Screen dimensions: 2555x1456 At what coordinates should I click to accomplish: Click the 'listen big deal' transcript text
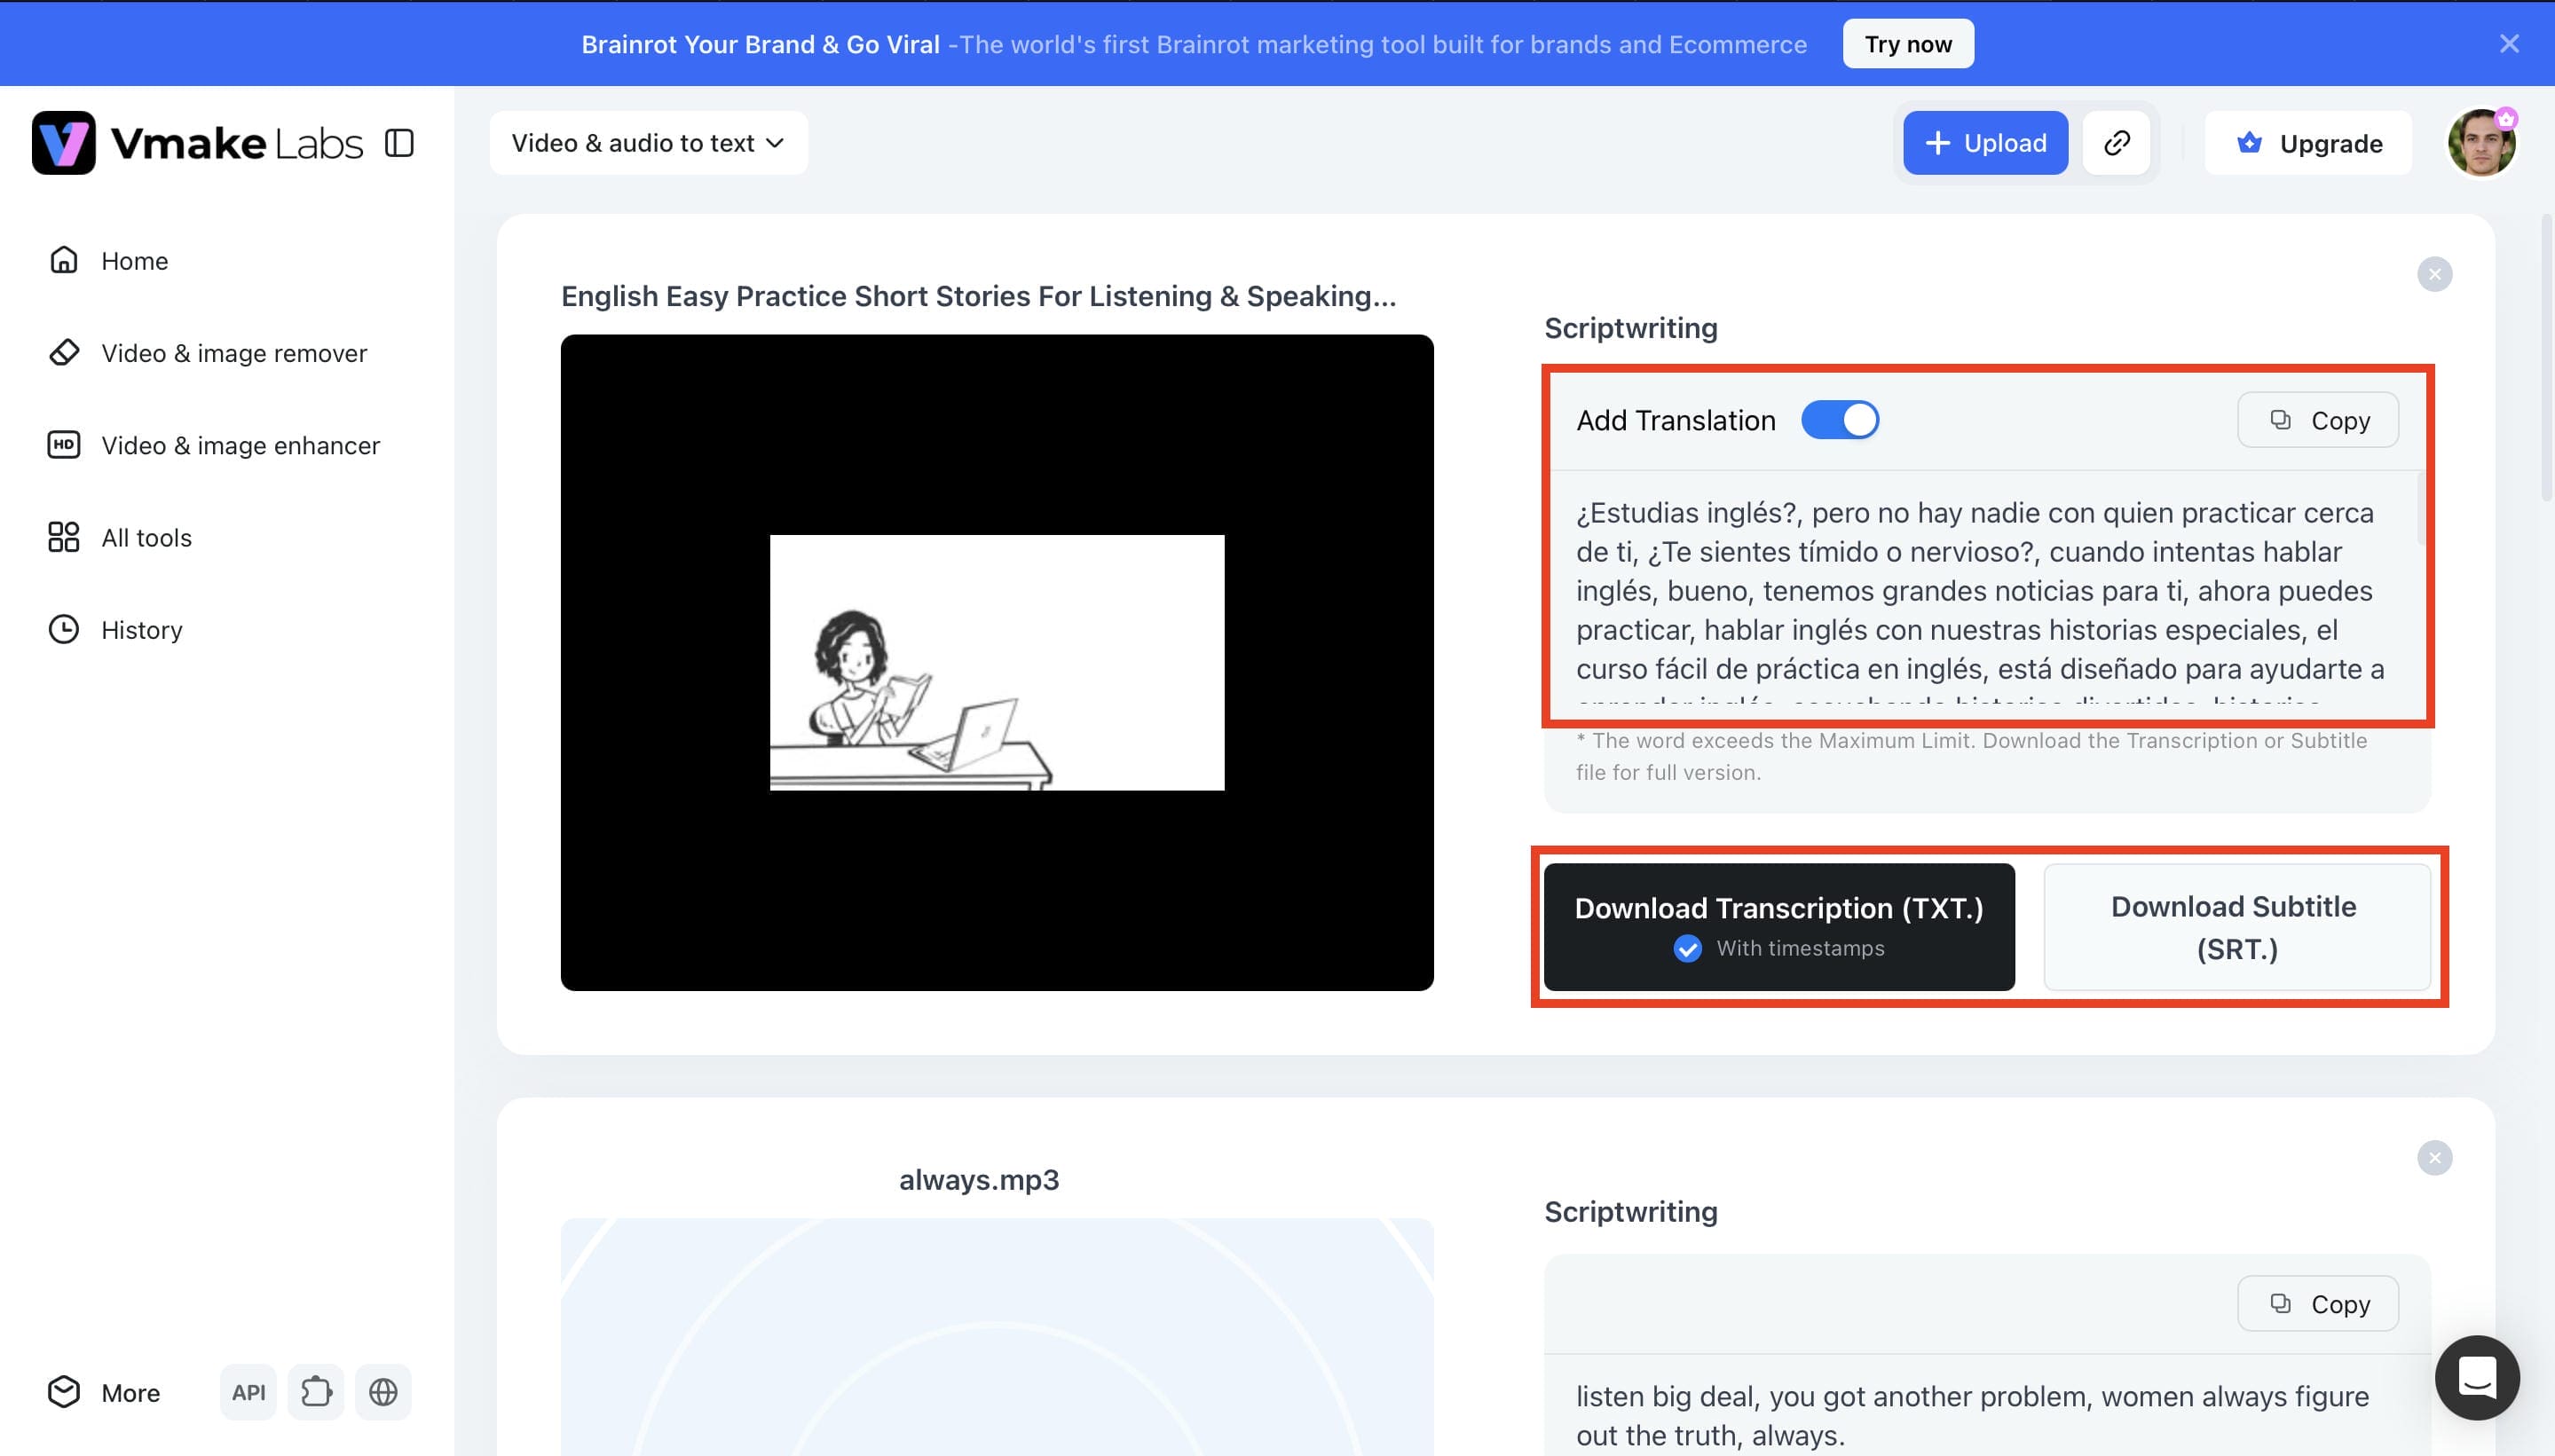(1972, 1416)
